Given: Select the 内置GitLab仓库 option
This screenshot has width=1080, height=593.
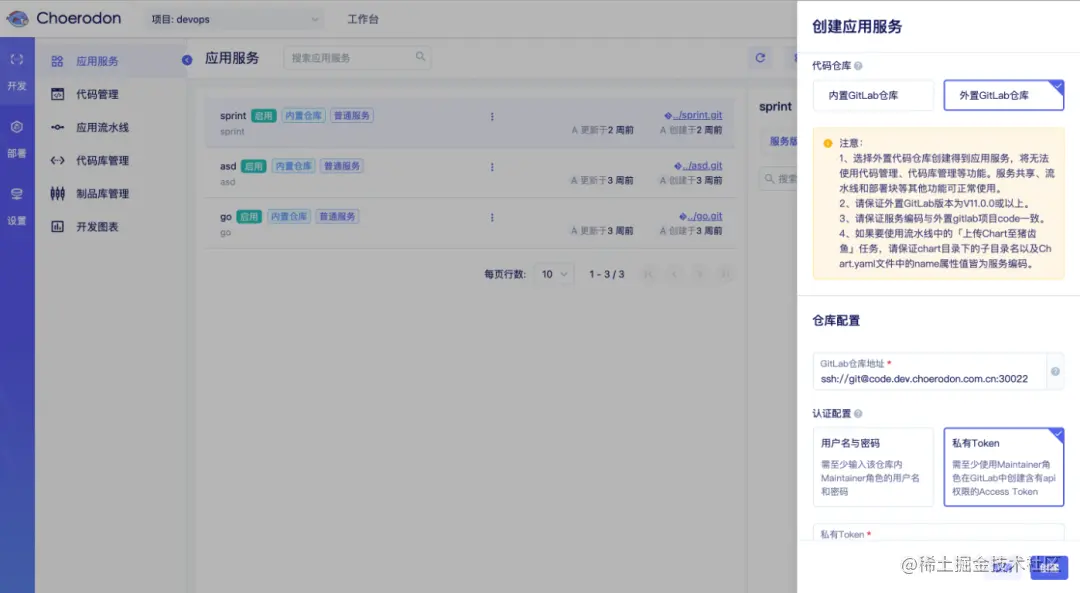Looking at the screenshot, I should (873, 95).
